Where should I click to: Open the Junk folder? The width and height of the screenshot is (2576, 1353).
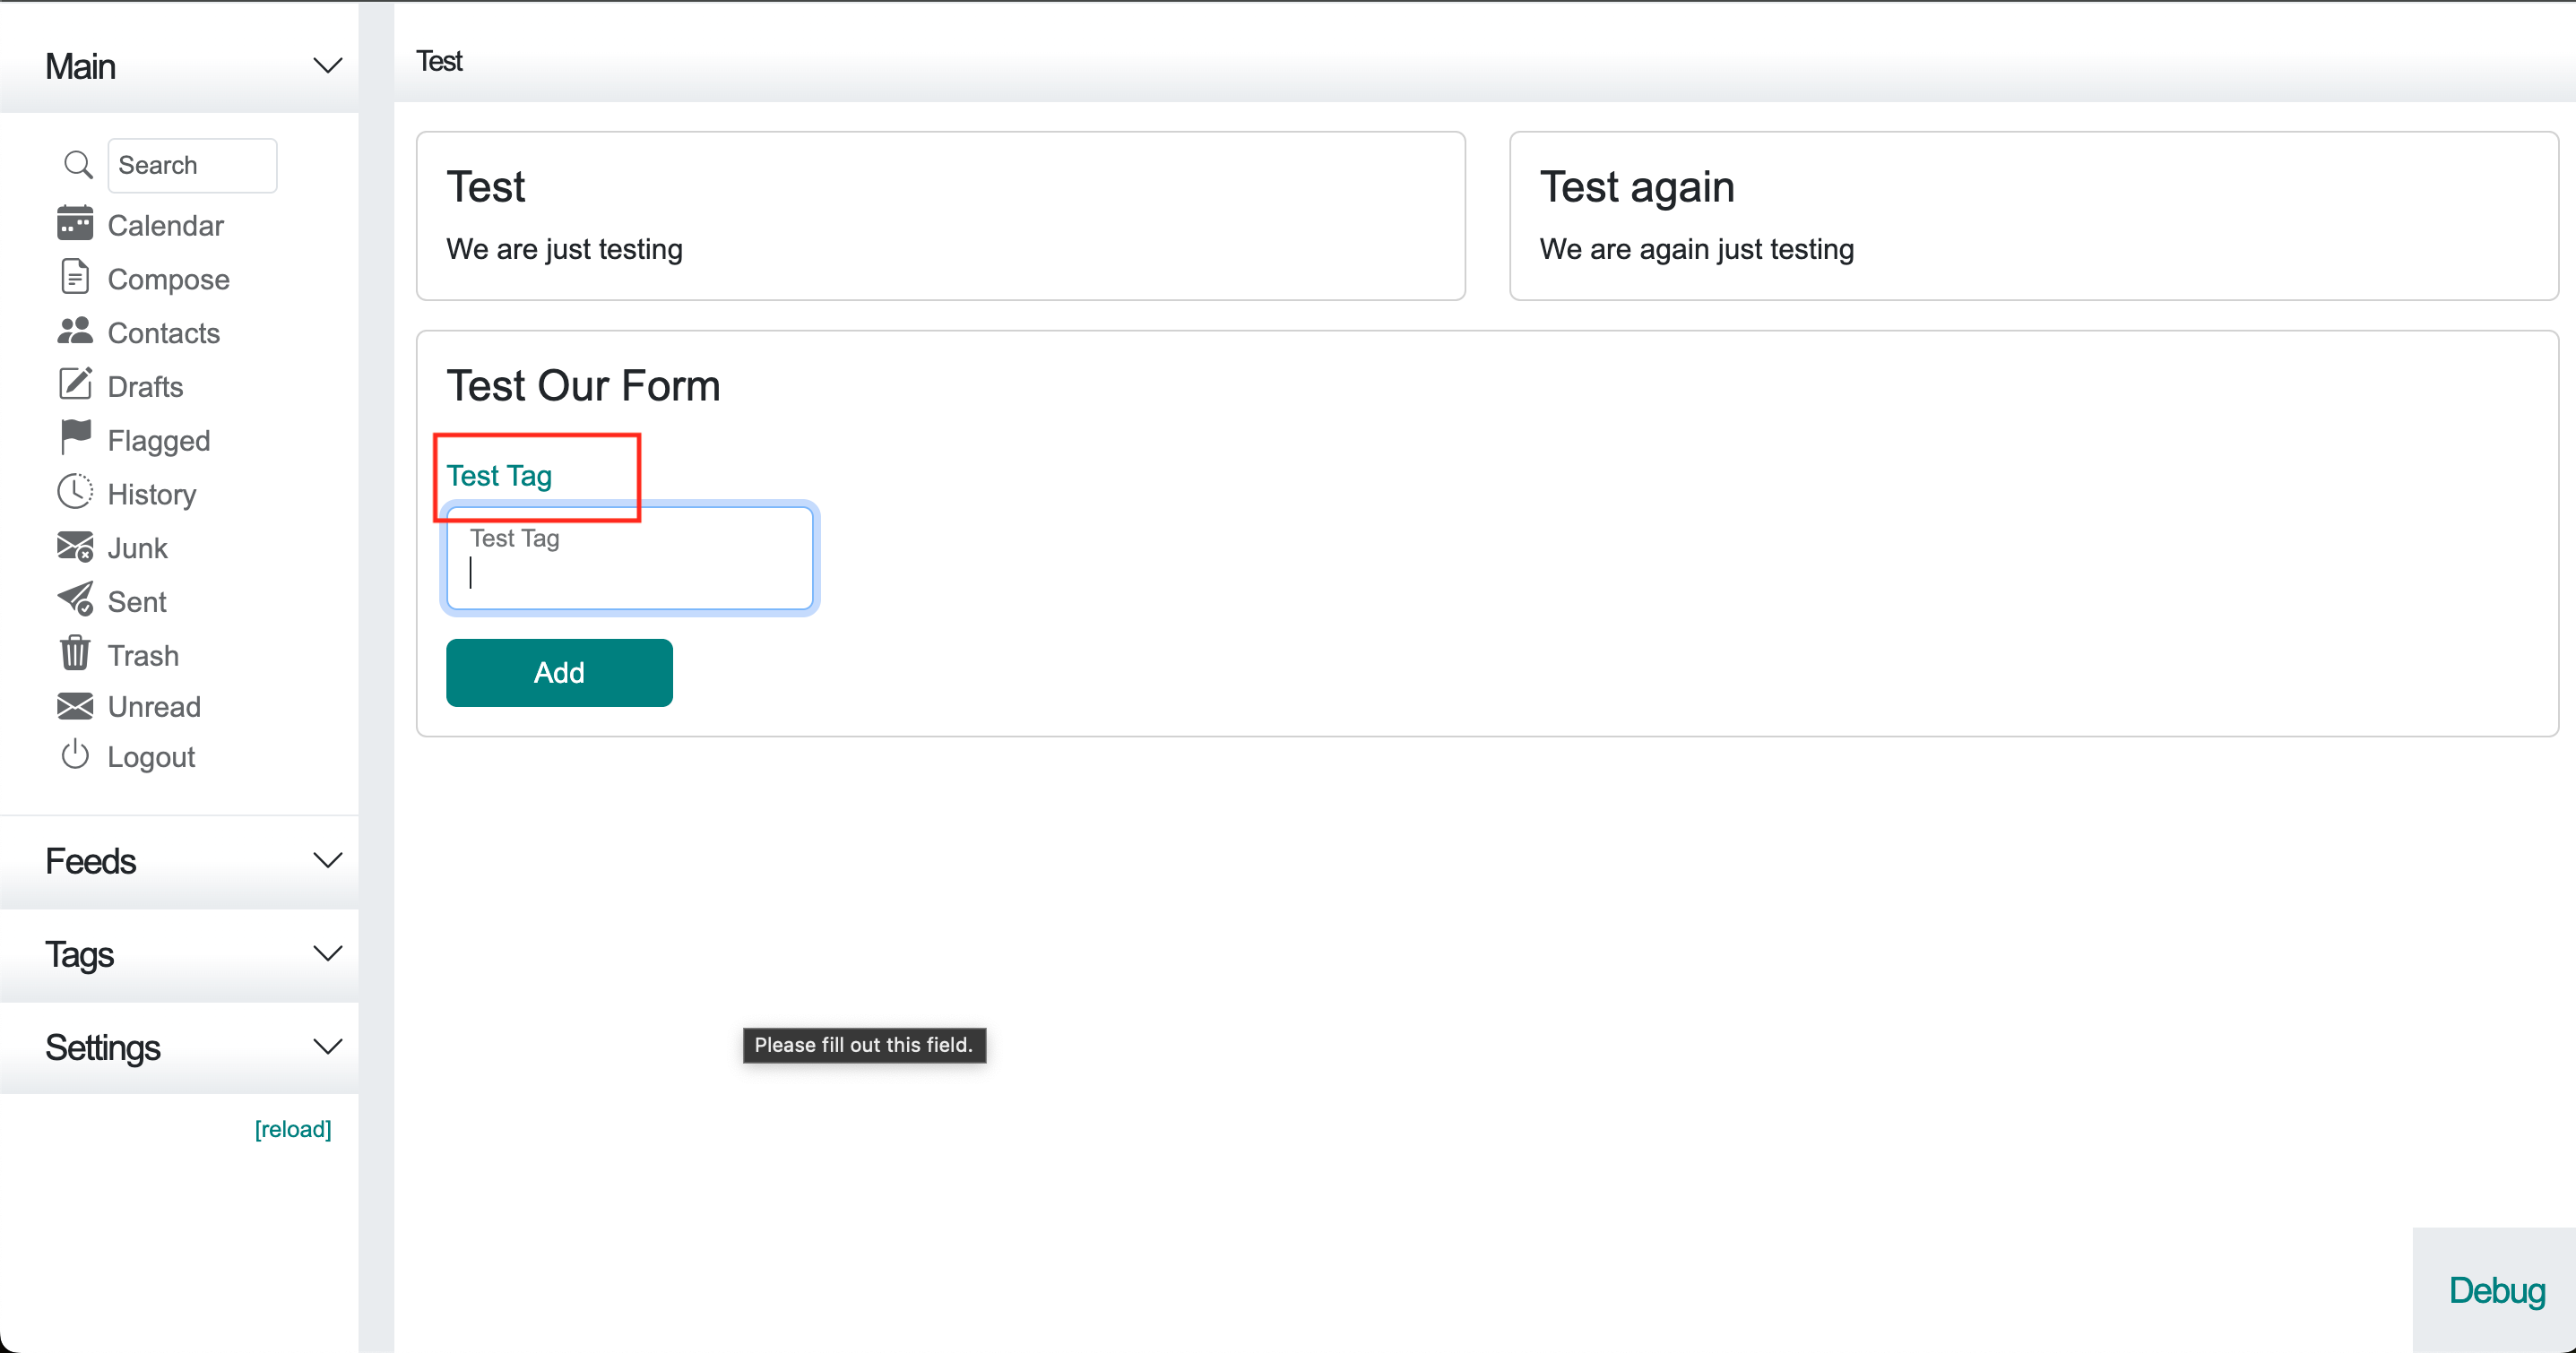(x=138, y=548)
